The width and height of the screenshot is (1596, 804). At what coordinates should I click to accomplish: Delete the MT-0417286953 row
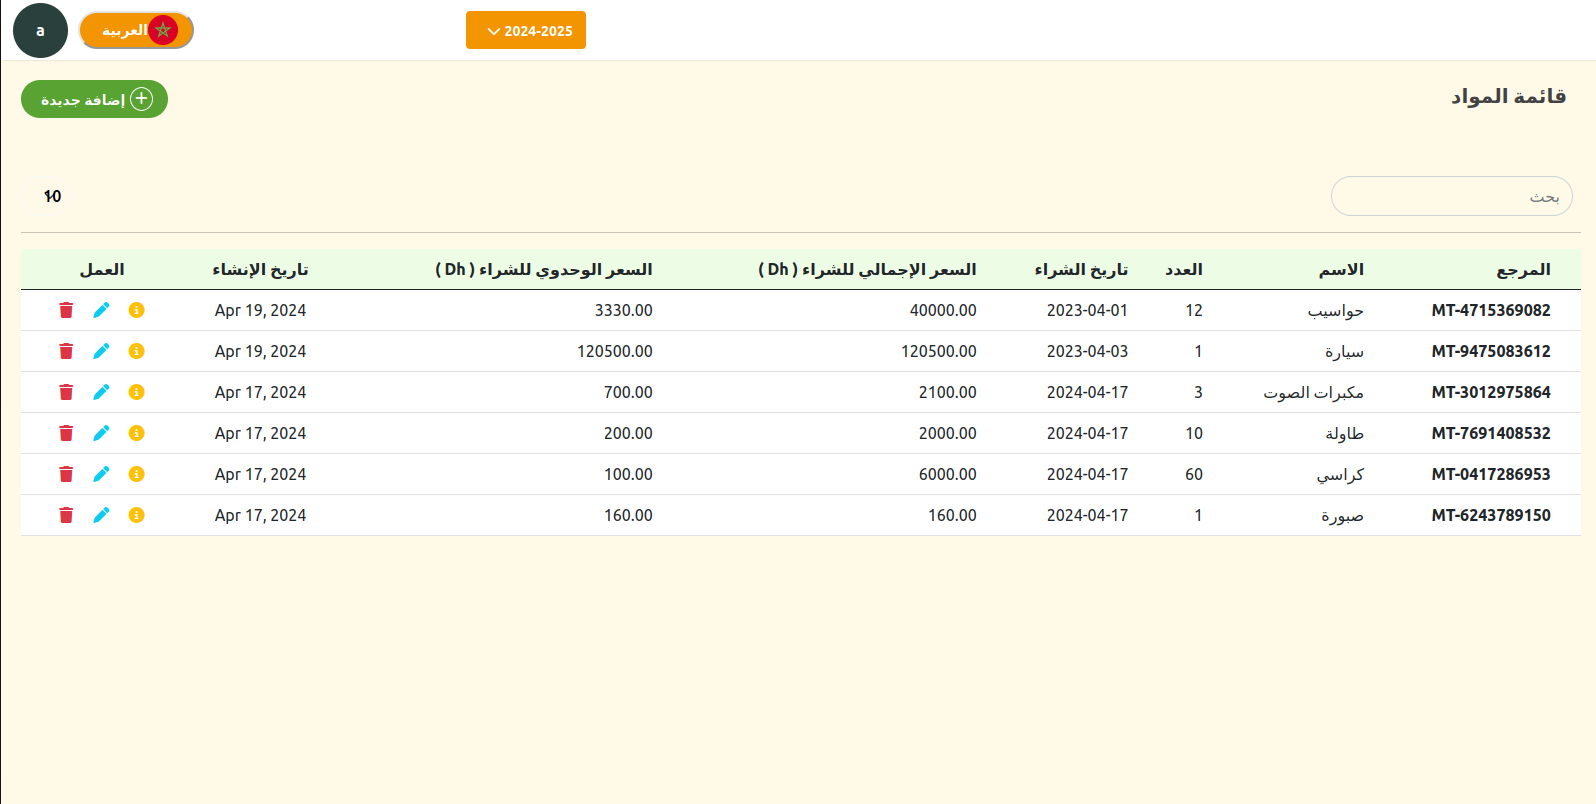(66, 474)
